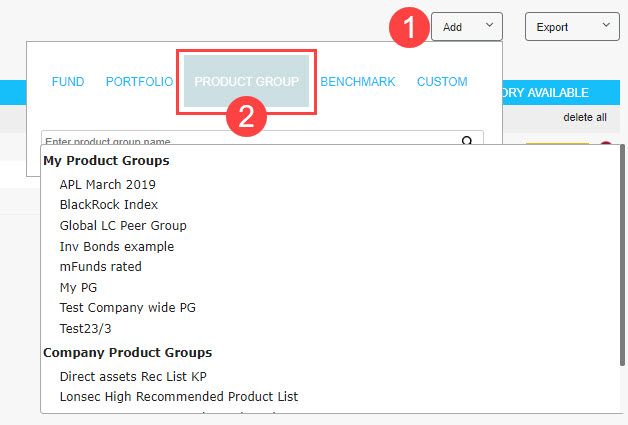Viewport: 628px width, 425px height.
Task: Select mFunds rated product group
Action: pos(100,267)
